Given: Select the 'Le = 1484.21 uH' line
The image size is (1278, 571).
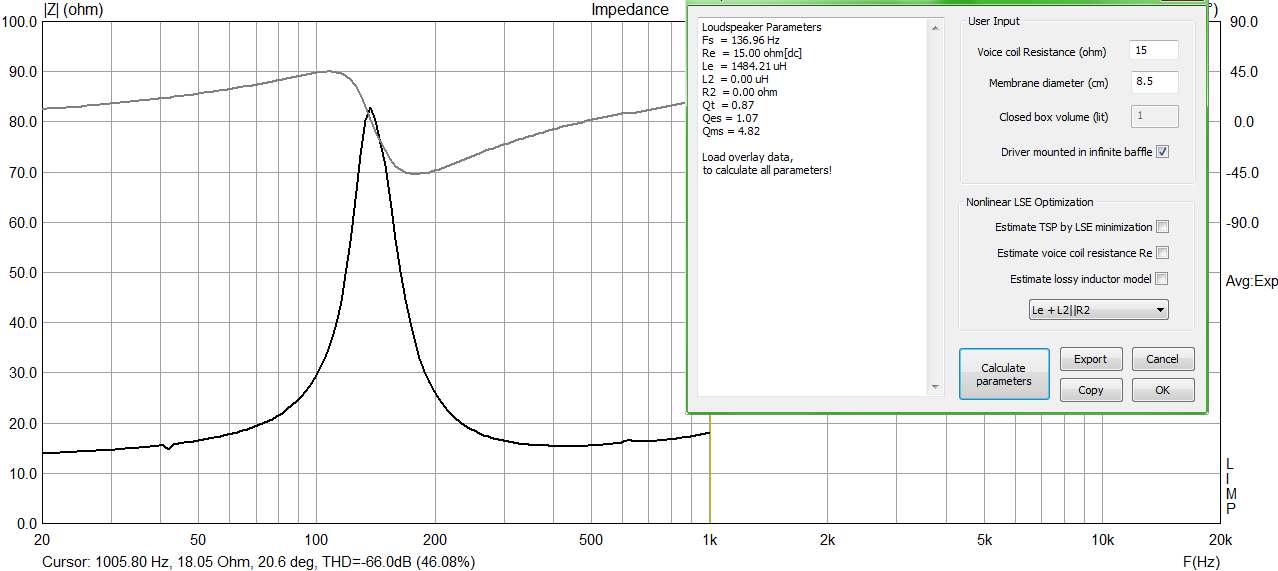Looking at the screenshot, I should (745, 66).
